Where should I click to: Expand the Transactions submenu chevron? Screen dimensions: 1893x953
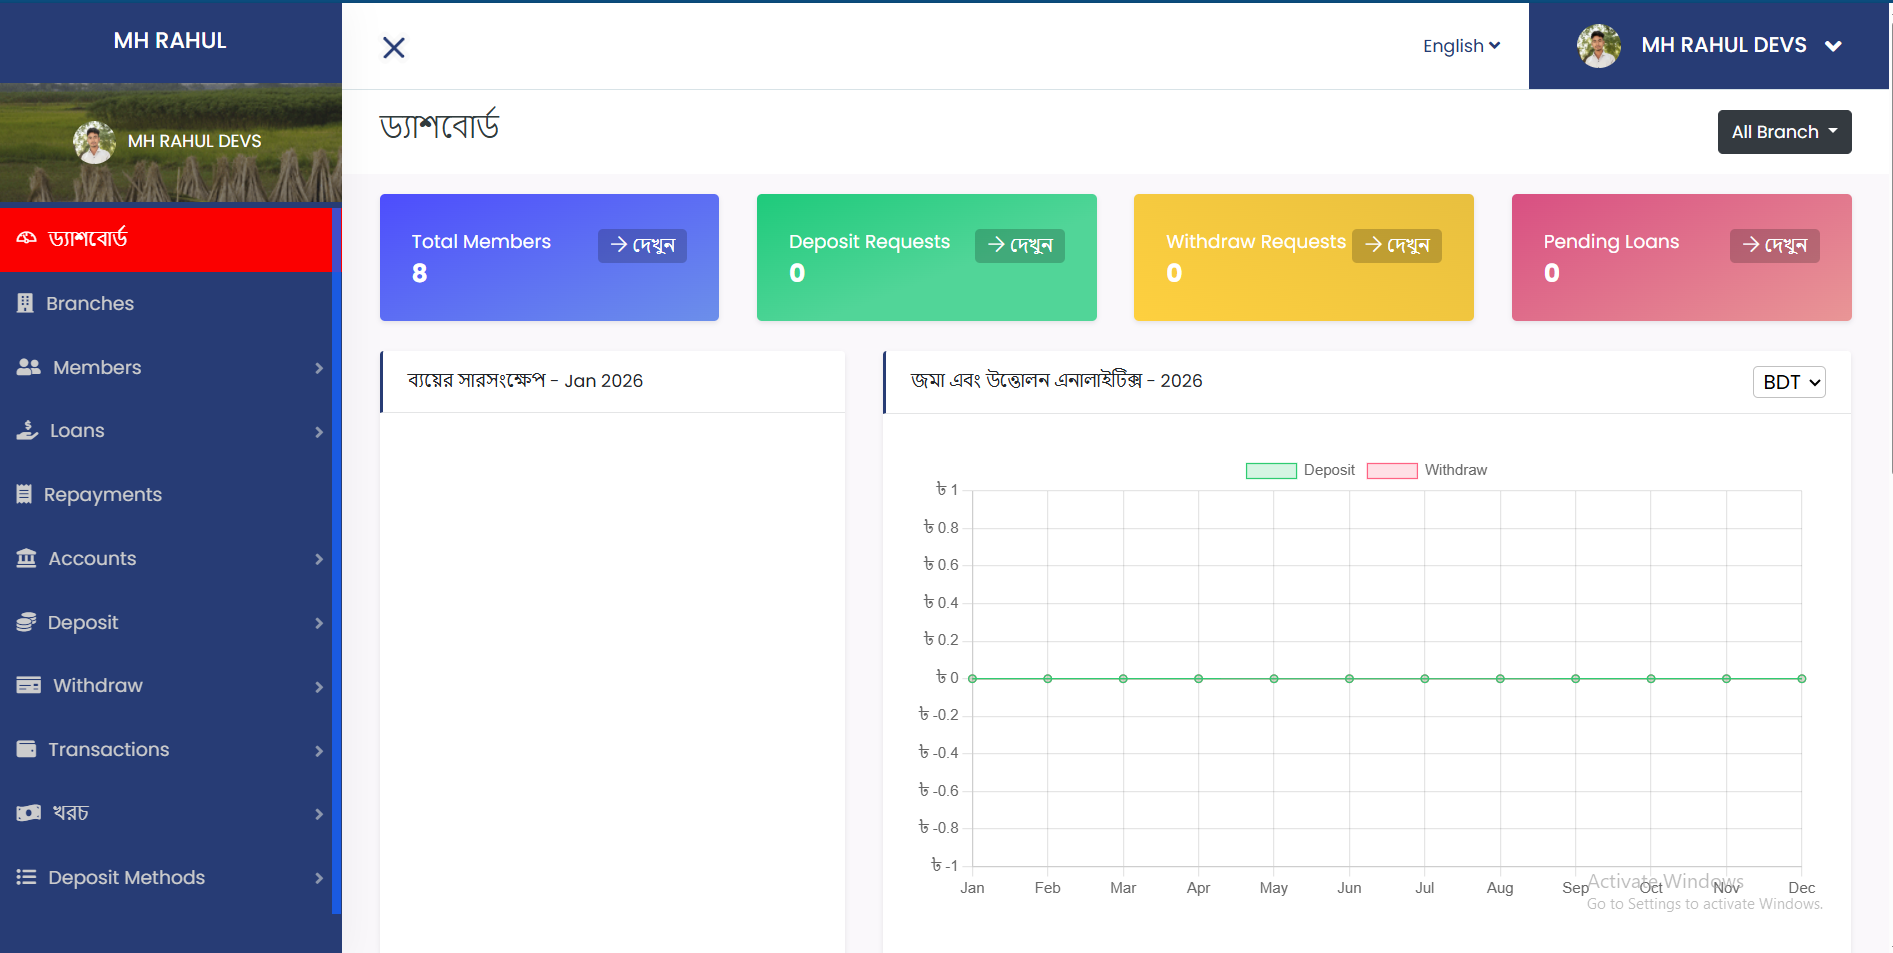(x=319, y=751)
